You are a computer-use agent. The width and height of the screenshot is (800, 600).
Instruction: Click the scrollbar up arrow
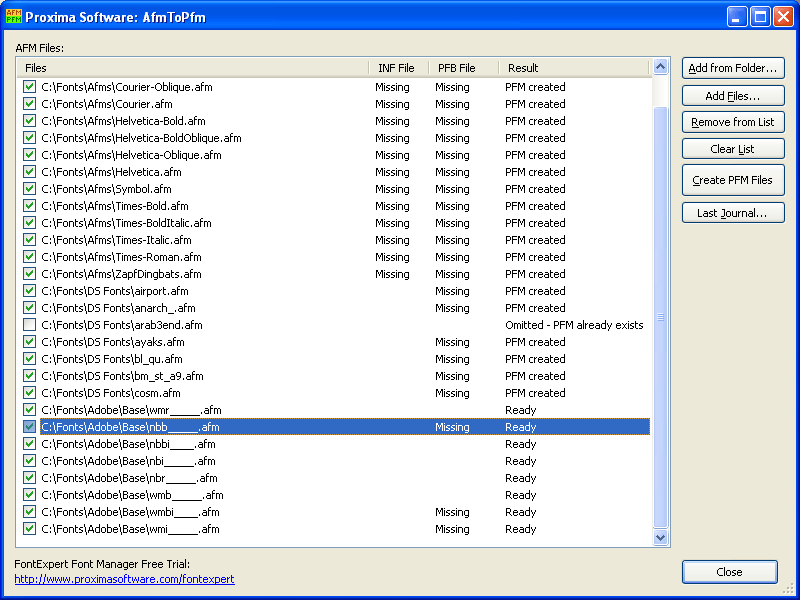tap(661, 67)
